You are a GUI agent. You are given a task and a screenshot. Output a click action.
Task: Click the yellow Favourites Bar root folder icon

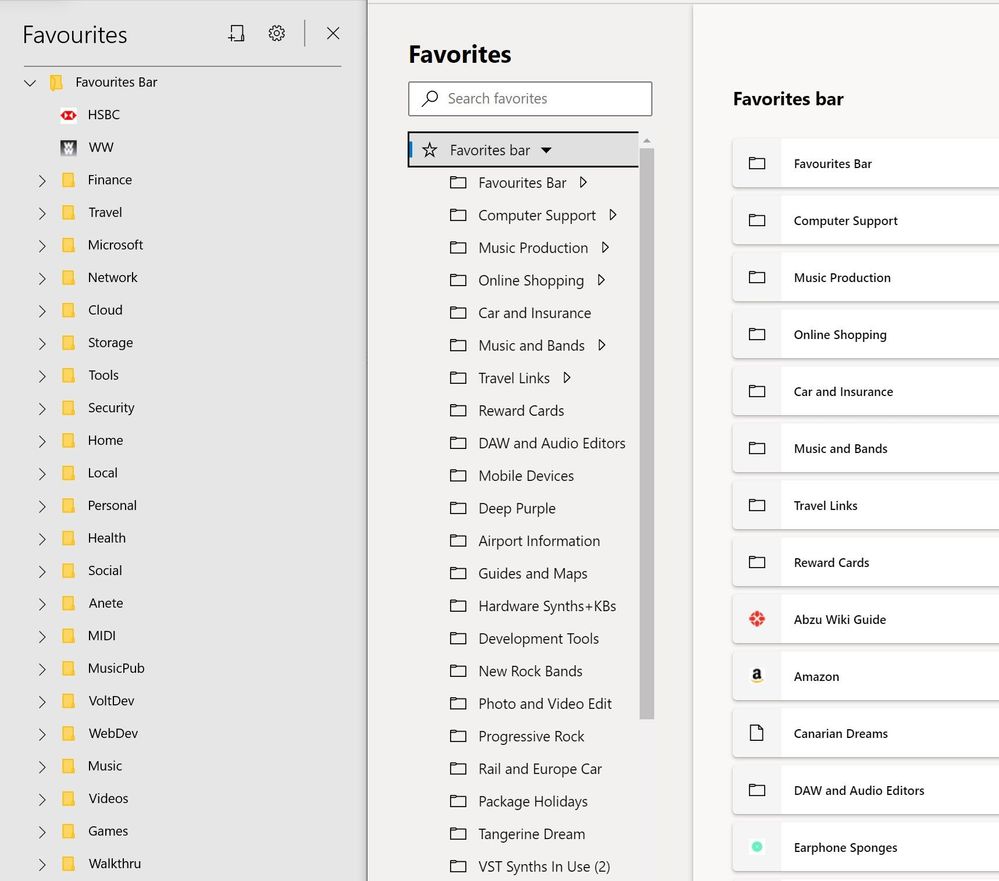point(56,82)
